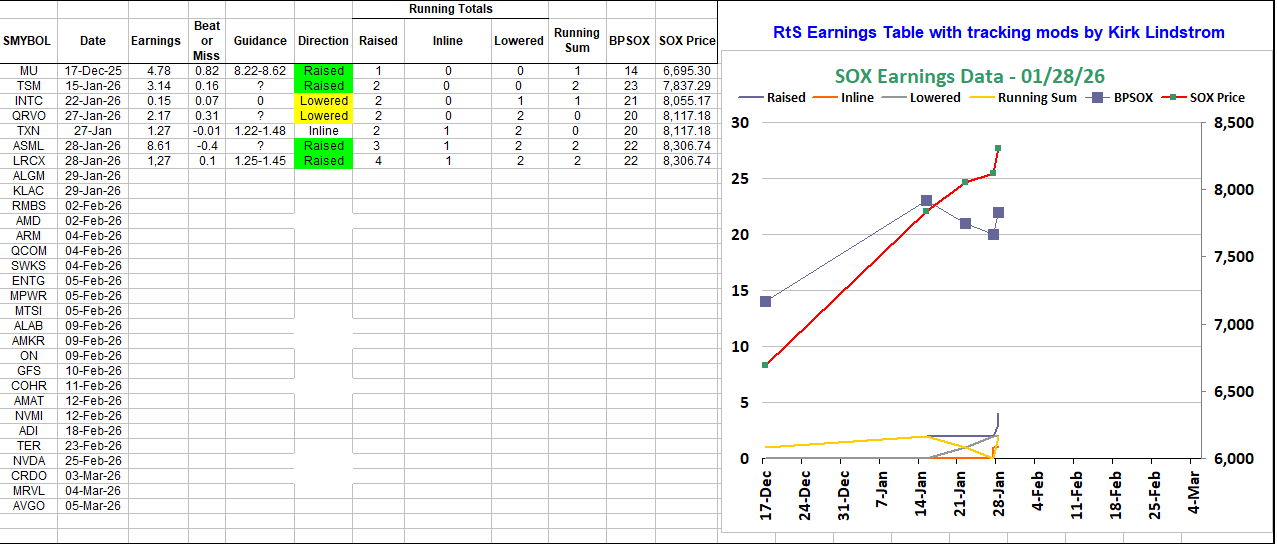Click the AVGO symbol cell
The height and width of the screenshot is (544, 1277).
tap(28, 506)
